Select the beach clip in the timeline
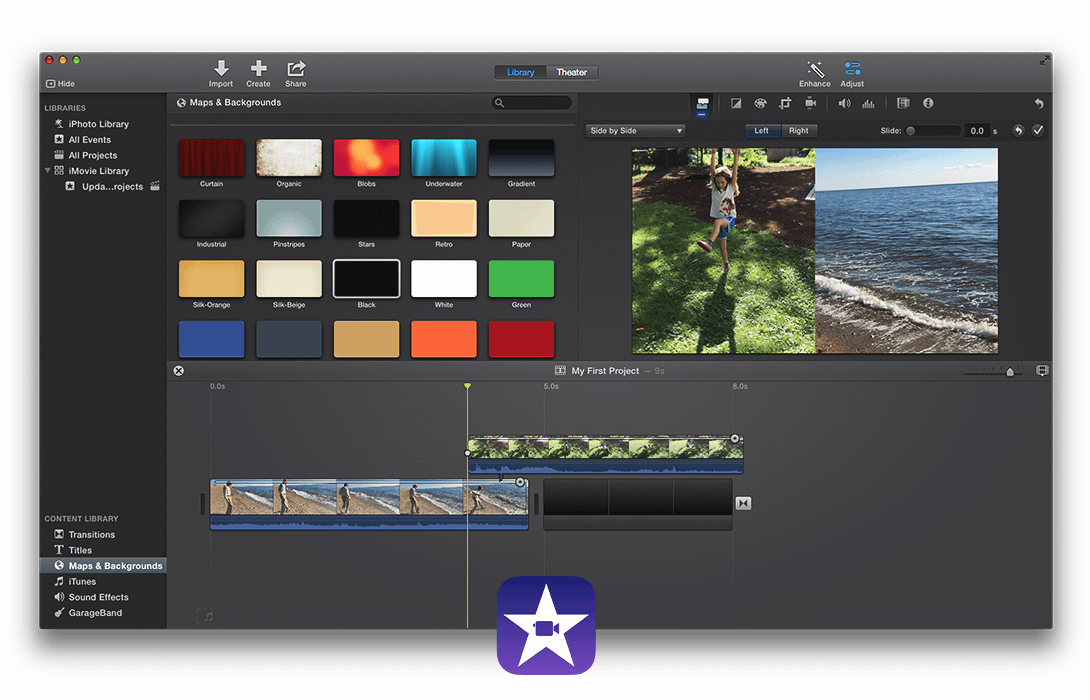Image resolution: width=1090 pixels, height=700 pixels. [369, 504]
